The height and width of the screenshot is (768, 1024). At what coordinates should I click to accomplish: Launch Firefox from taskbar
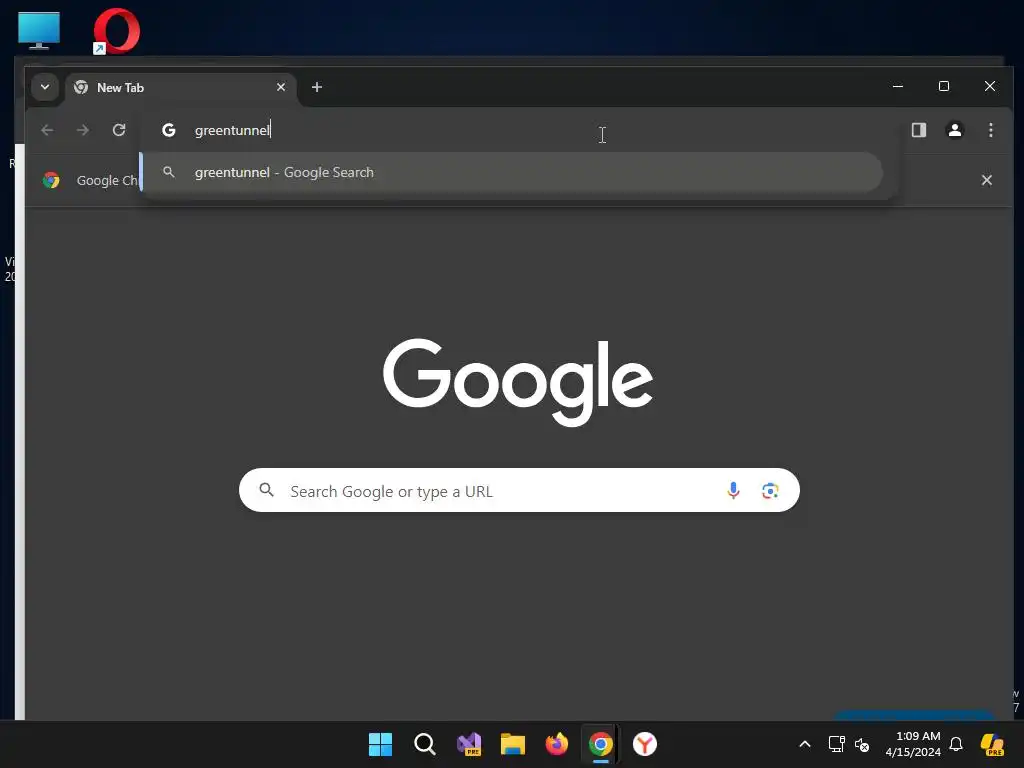click(x=557, y=744)
